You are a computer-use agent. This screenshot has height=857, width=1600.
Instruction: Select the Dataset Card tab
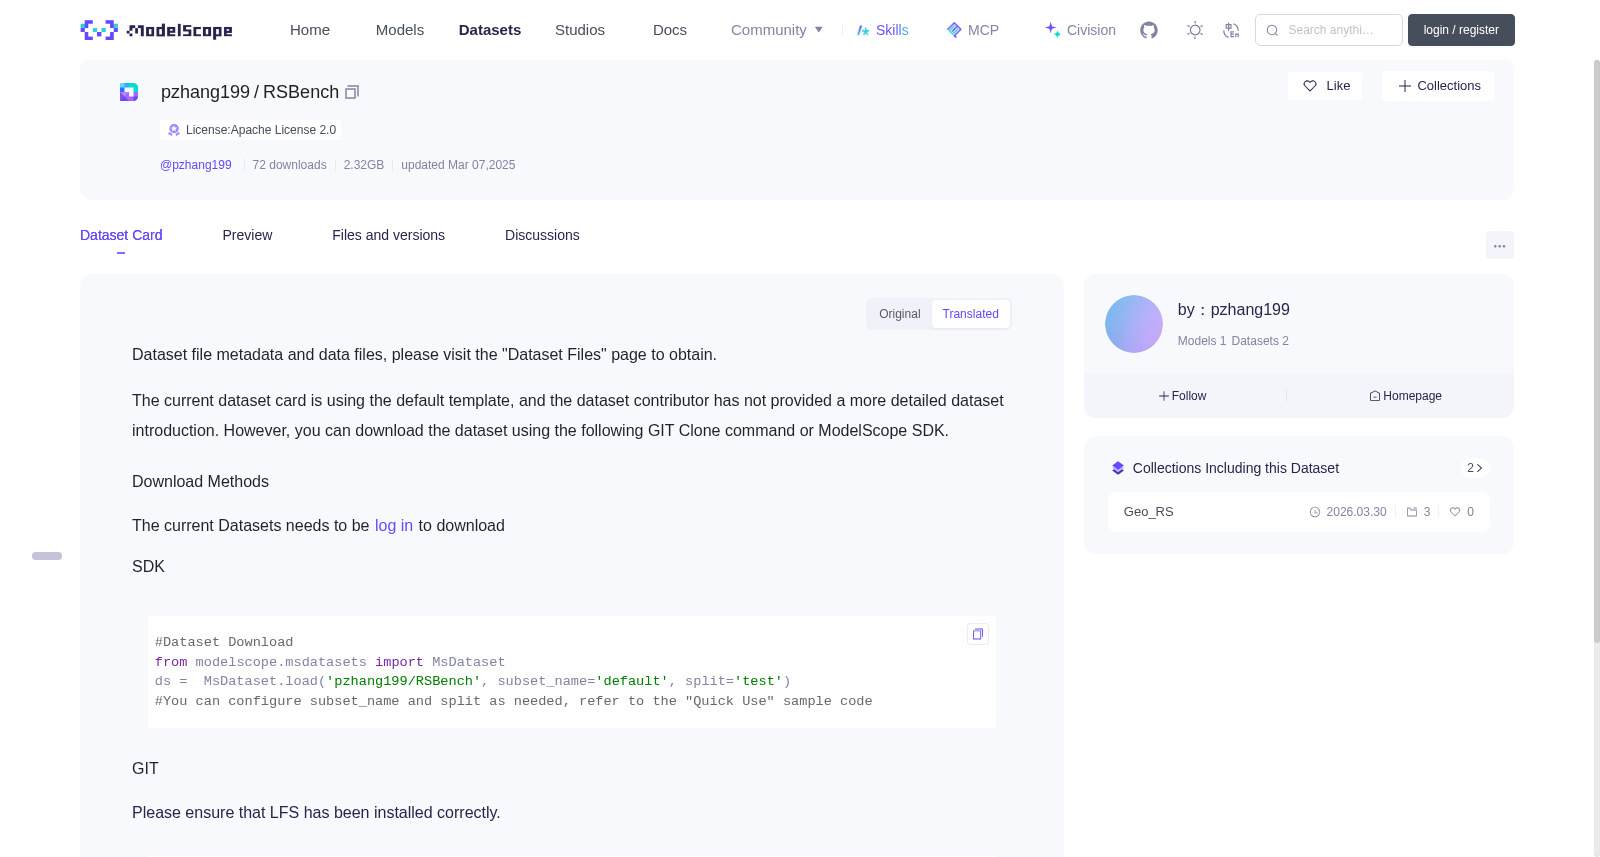pos(121,235)
